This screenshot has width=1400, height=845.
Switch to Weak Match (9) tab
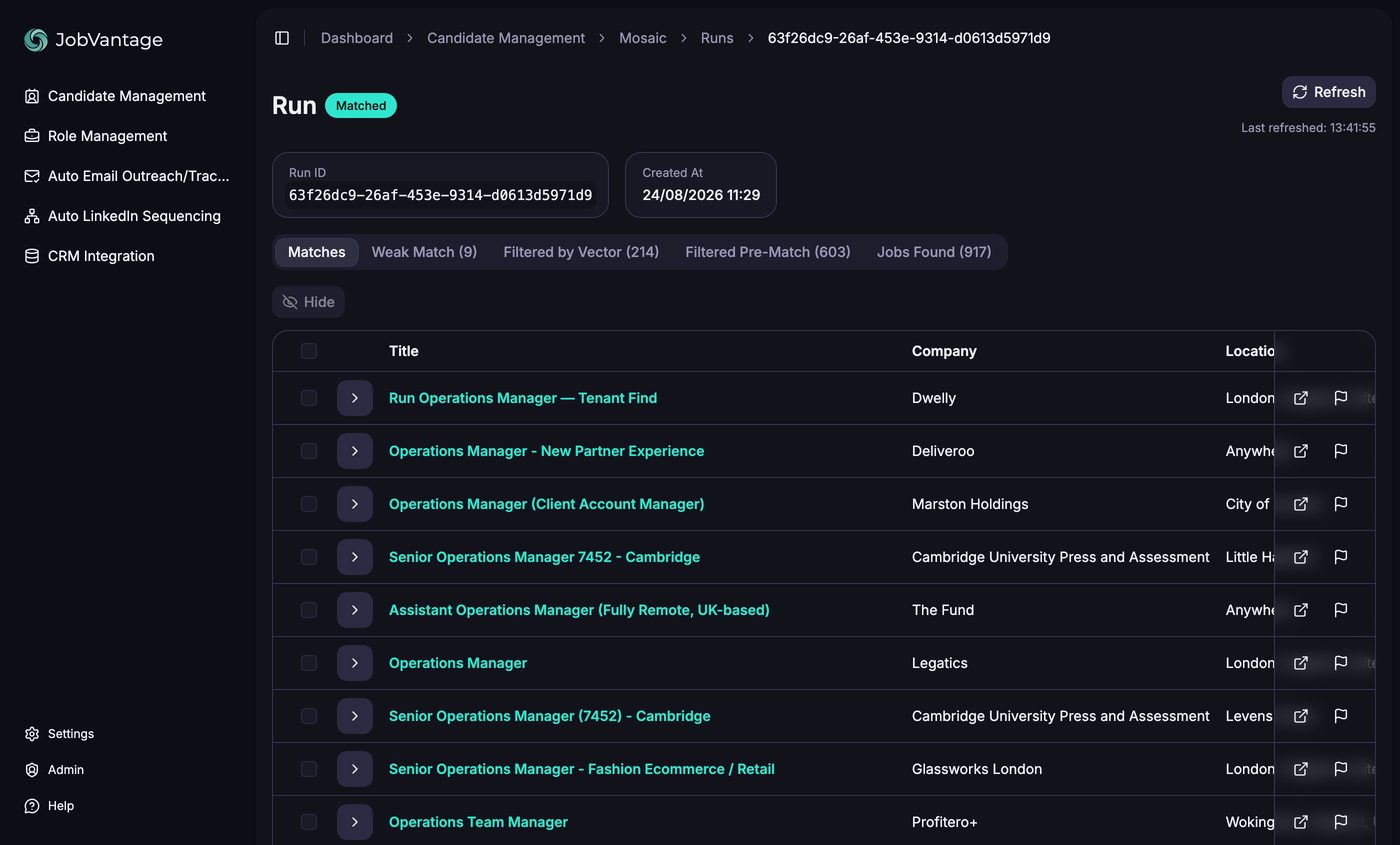coord(424,252)
